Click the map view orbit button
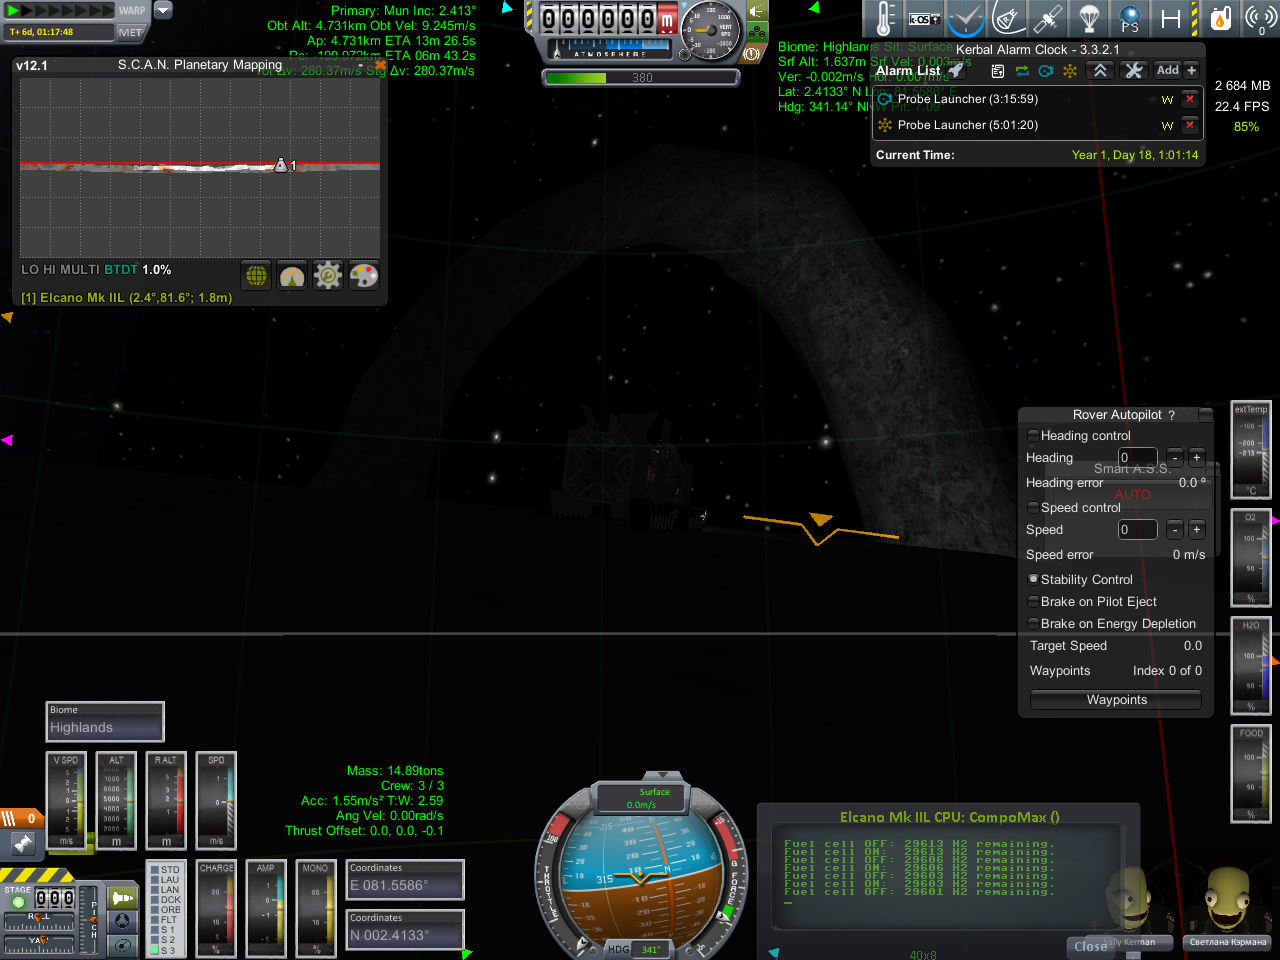This screenshot has height=960, width=1280. click(x=123, y=945)
